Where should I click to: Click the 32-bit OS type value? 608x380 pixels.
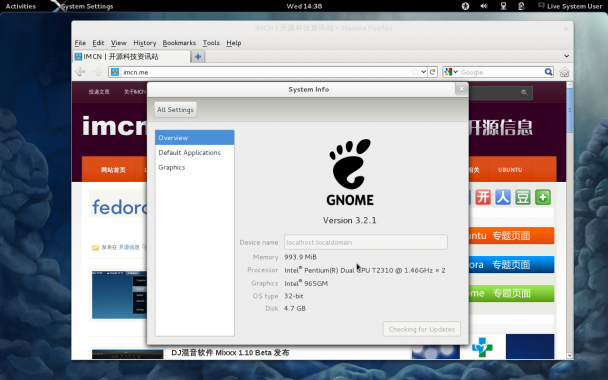pyautogui.click(x=294, y=296)
